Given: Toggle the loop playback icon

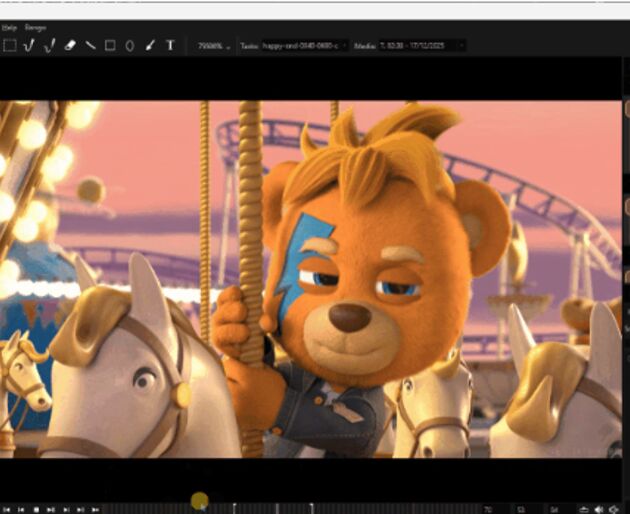Looking at the screenshot, I should pos(583,509).
